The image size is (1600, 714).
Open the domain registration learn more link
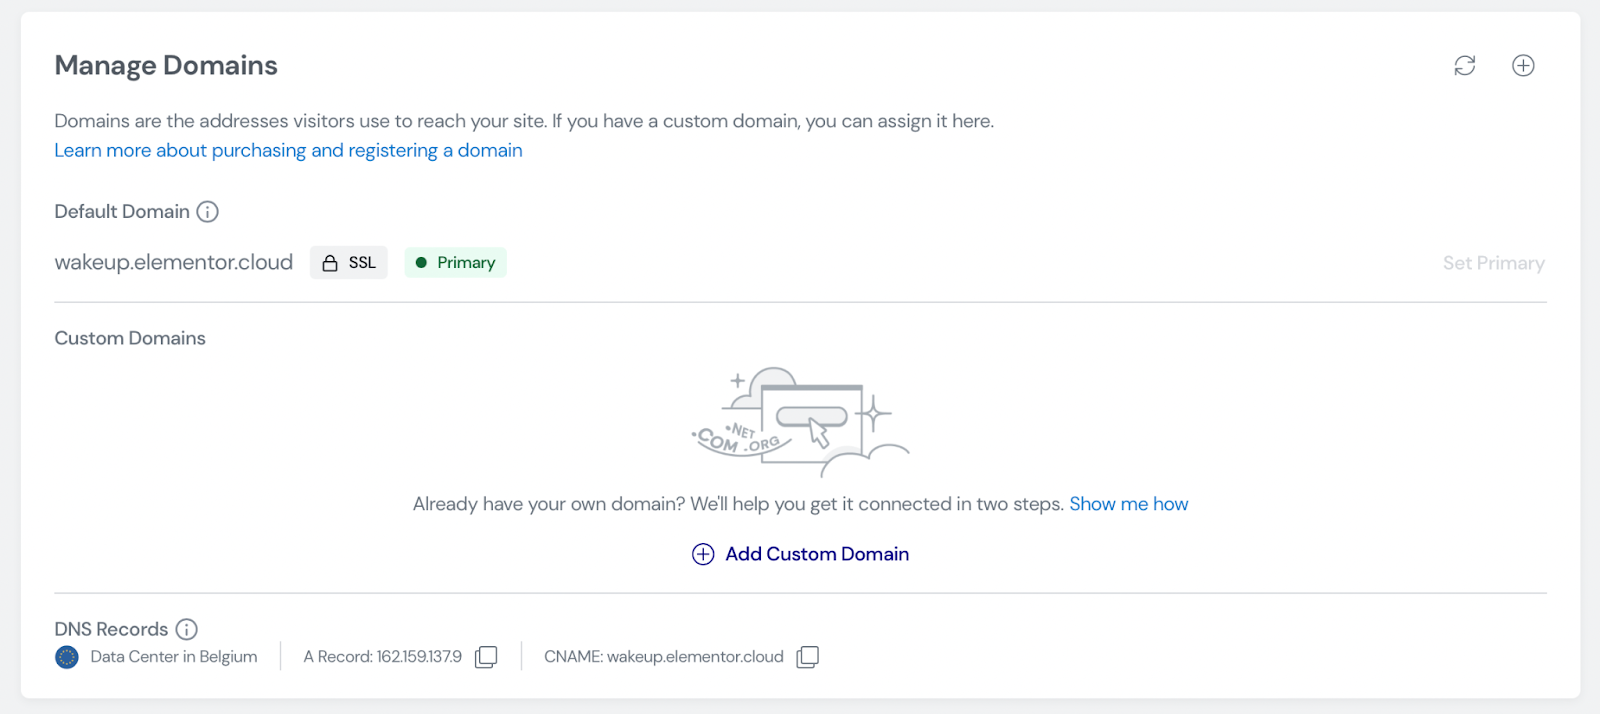288,150
